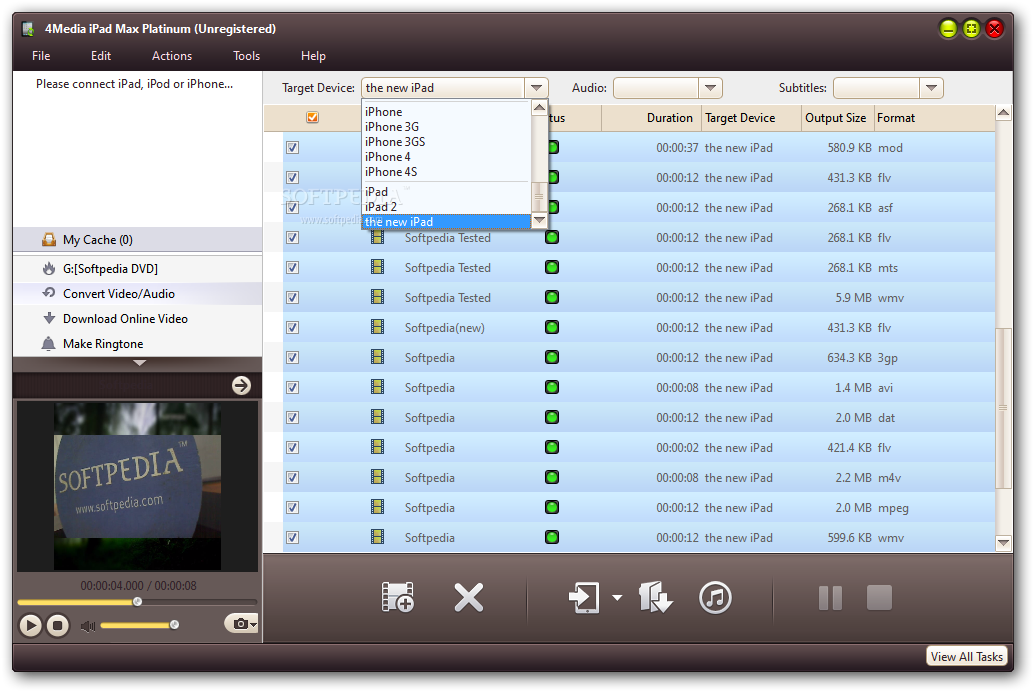This screenshot has height=692, width=1034.
Task: Click green status icon of the dat row
Action: pyautogui.click(x=552, y=418)
